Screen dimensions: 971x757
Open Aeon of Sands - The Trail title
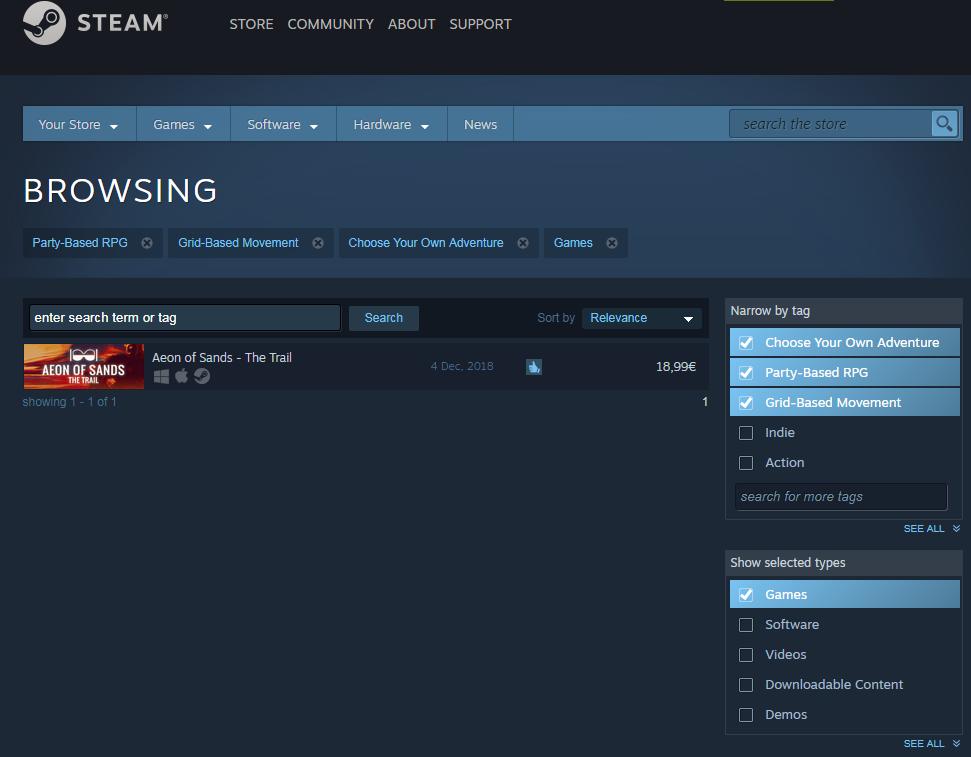coord(222,357)
